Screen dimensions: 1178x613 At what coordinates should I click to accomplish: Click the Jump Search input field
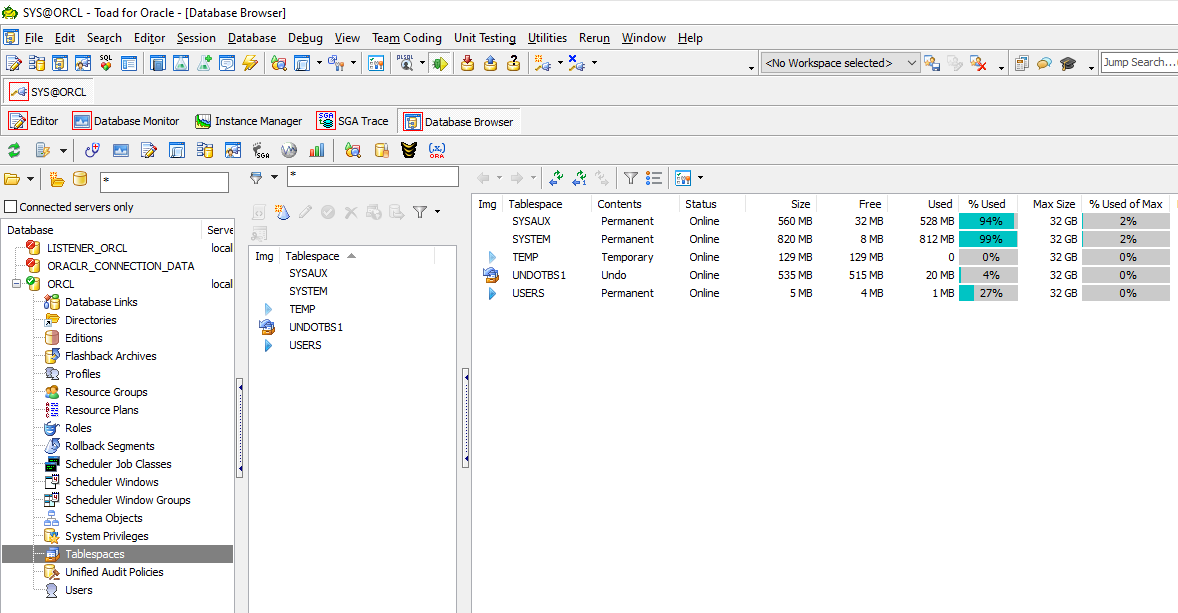(1138, 62)
